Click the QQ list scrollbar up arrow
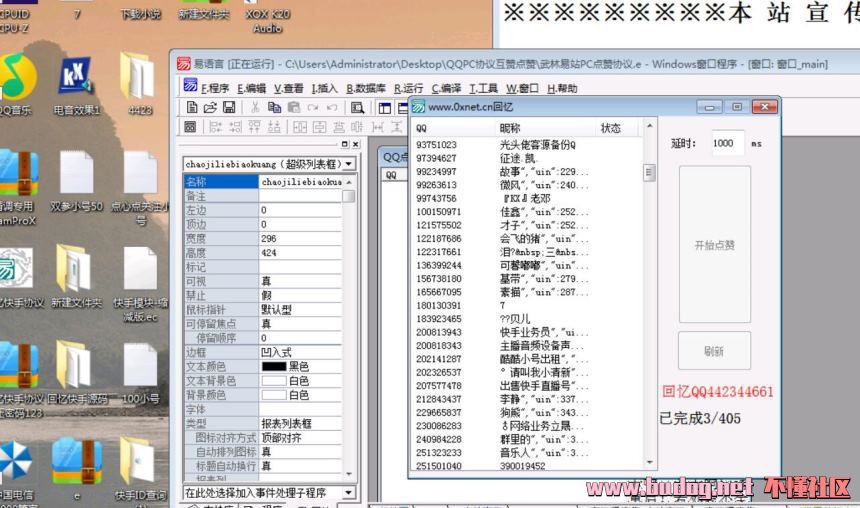Viewport: 860px width, 508px height. pos(649,126)
